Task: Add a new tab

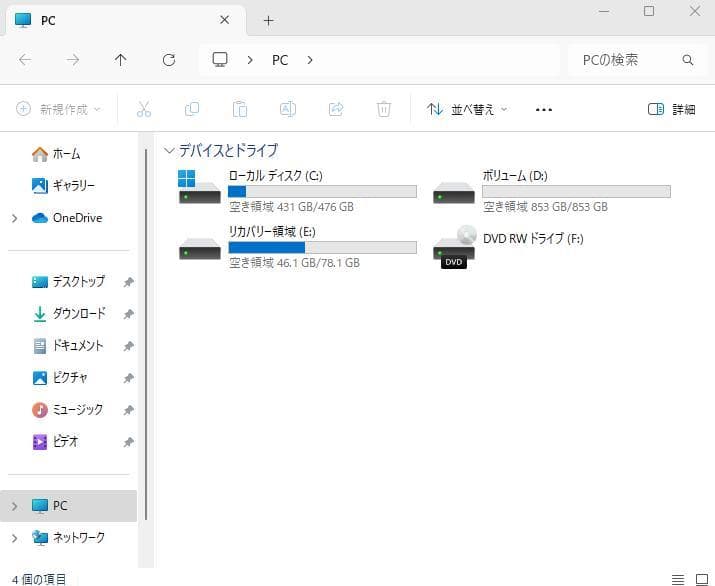Action: pos(269,21)
